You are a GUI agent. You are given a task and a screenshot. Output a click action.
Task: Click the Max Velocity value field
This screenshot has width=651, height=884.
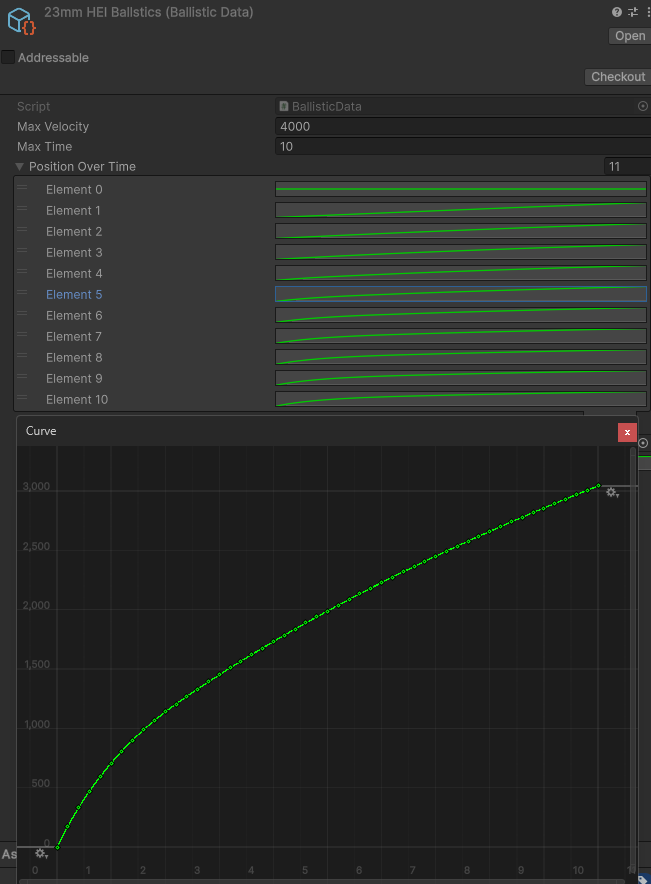[460, 127]
